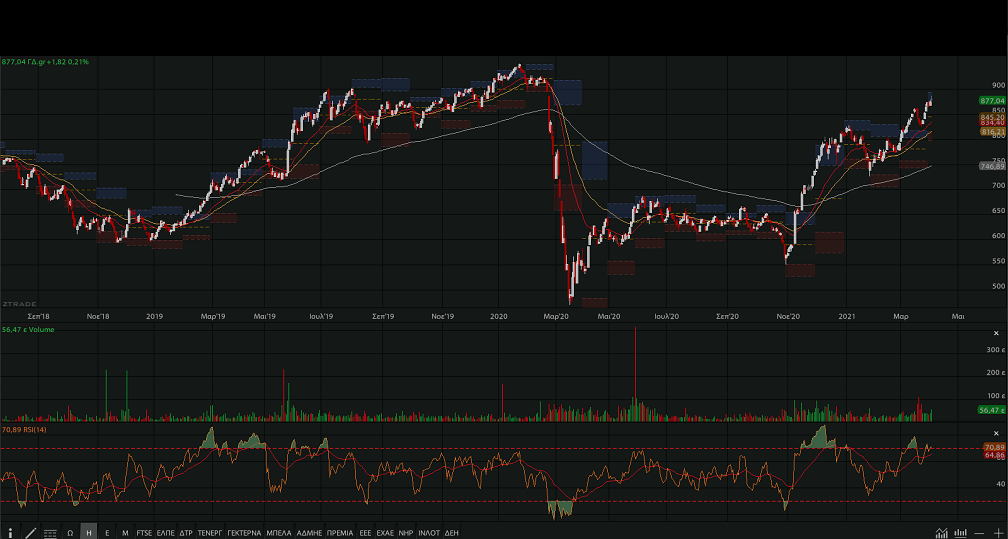This screenshot has height=539, width=1008.
Task: Click the 2019 date axis label
Action: (154, 316)
